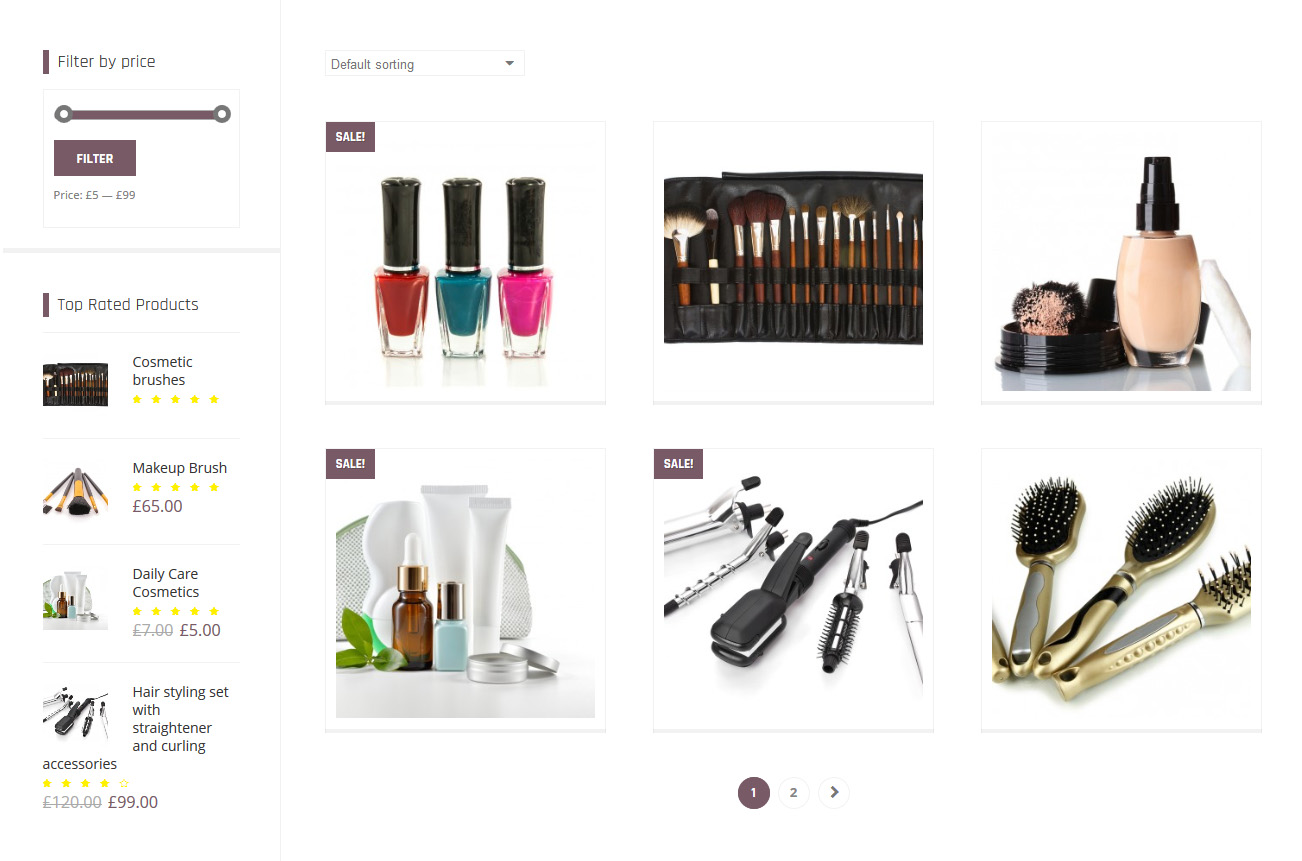Open Cosmetic brushes link in Top Rated
This screenshot has height=861, width=1302.
(x=163, y=371)
